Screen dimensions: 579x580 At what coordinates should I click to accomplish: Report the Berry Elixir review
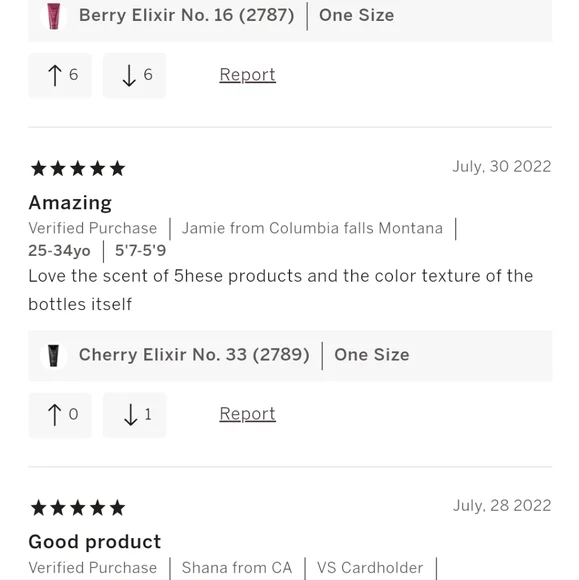pyautogui.click(x=247, y=75)
